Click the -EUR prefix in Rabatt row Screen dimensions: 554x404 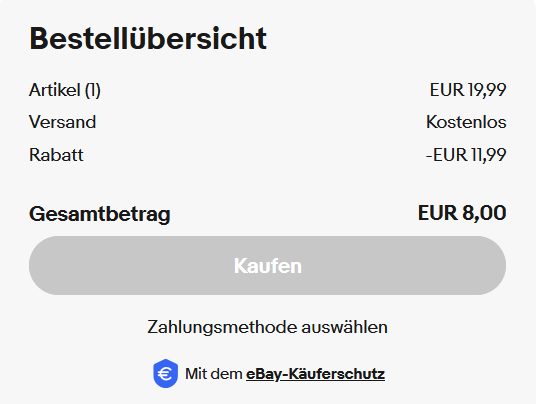point(447,155)
